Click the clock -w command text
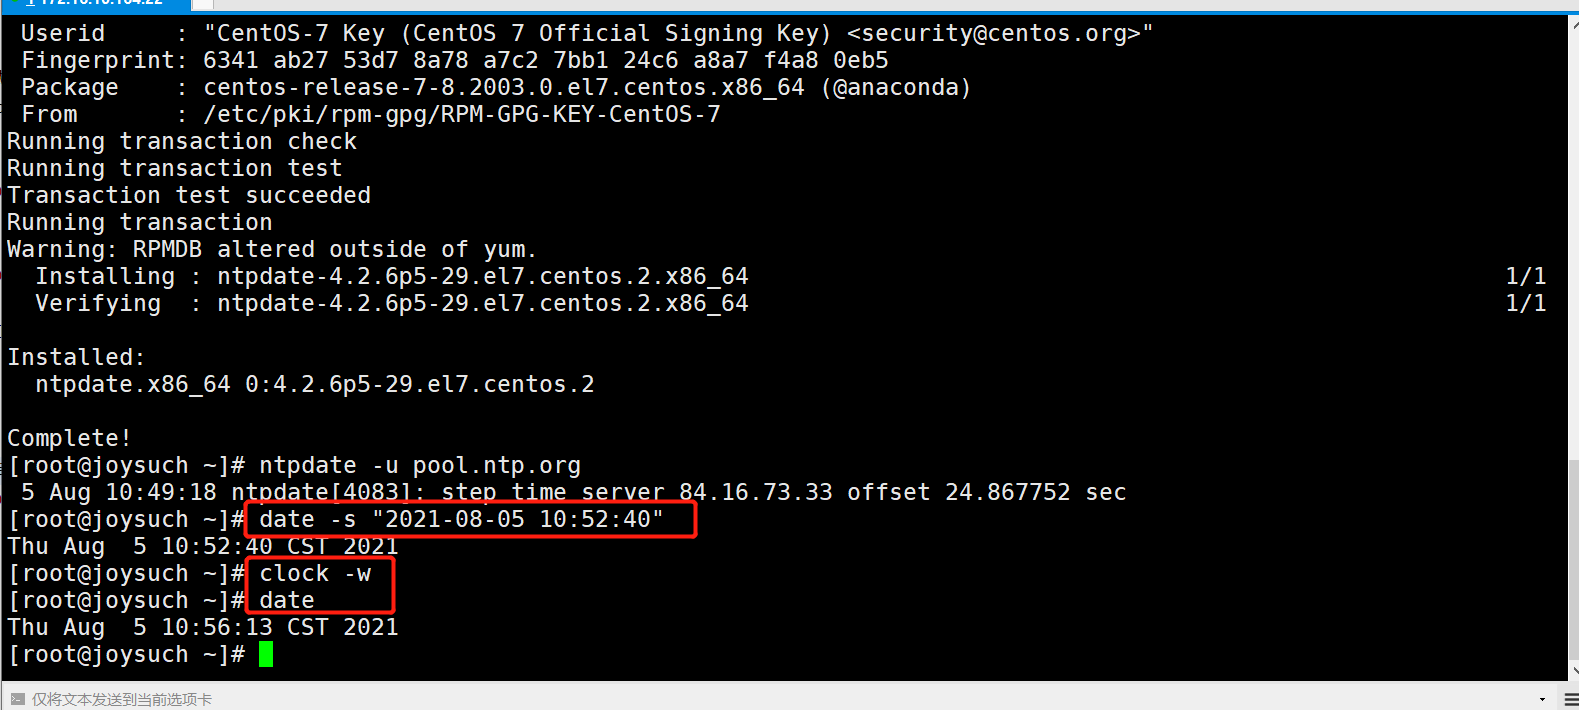Image resolution: width=1579 pixels, height=710 pixels. tap(315, 573)
